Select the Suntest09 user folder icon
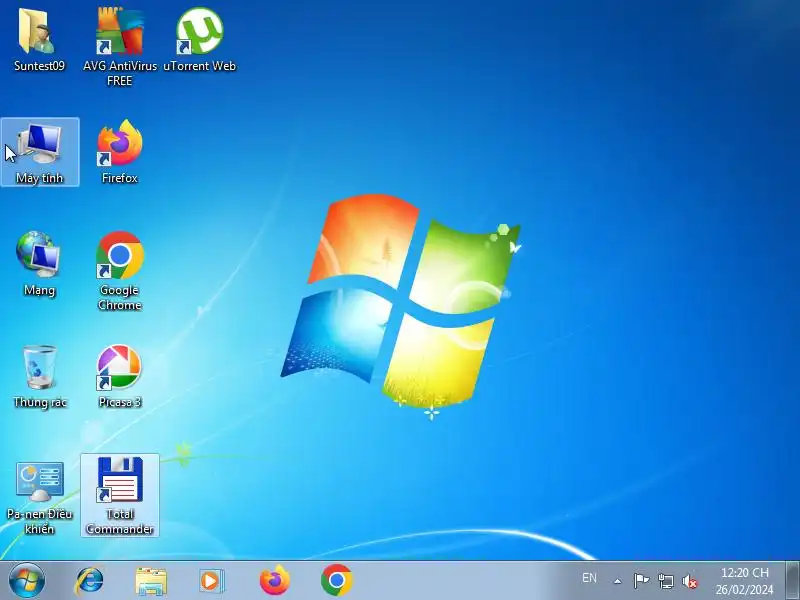 click(39, 40)
